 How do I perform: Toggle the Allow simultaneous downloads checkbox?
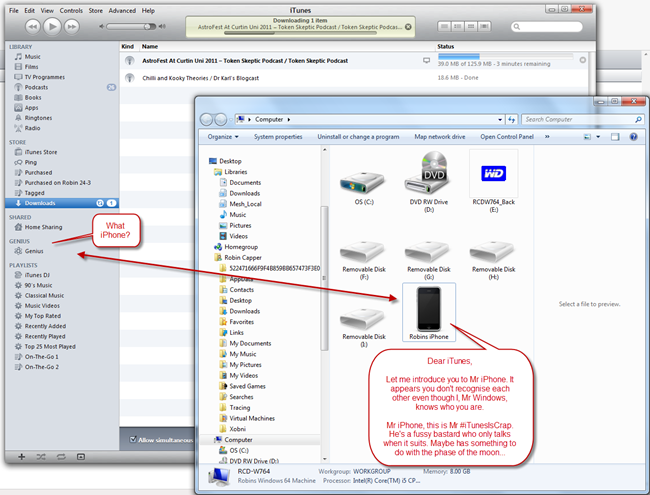[x=135, y=439]
